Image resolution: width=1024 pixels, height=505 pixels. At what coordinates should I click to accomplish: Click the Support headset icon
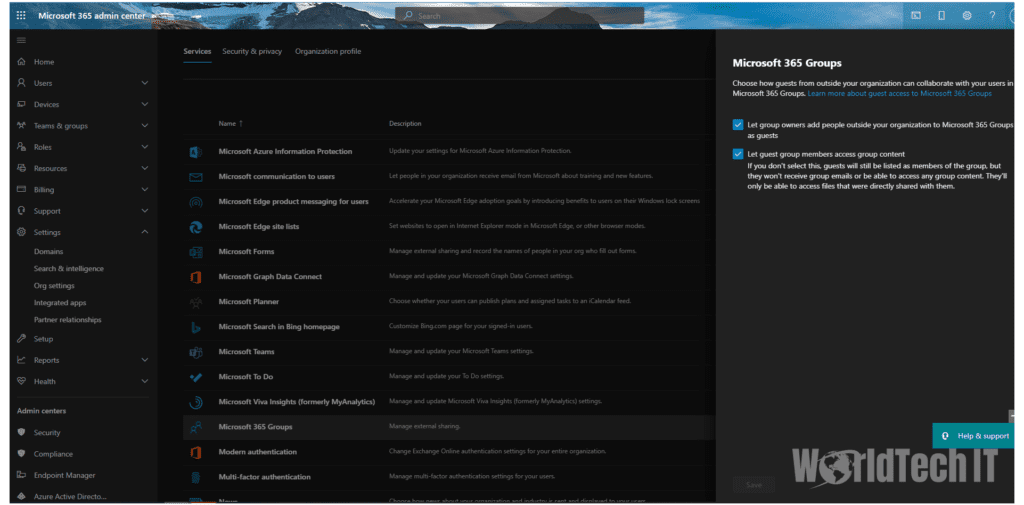pos(22,211)
